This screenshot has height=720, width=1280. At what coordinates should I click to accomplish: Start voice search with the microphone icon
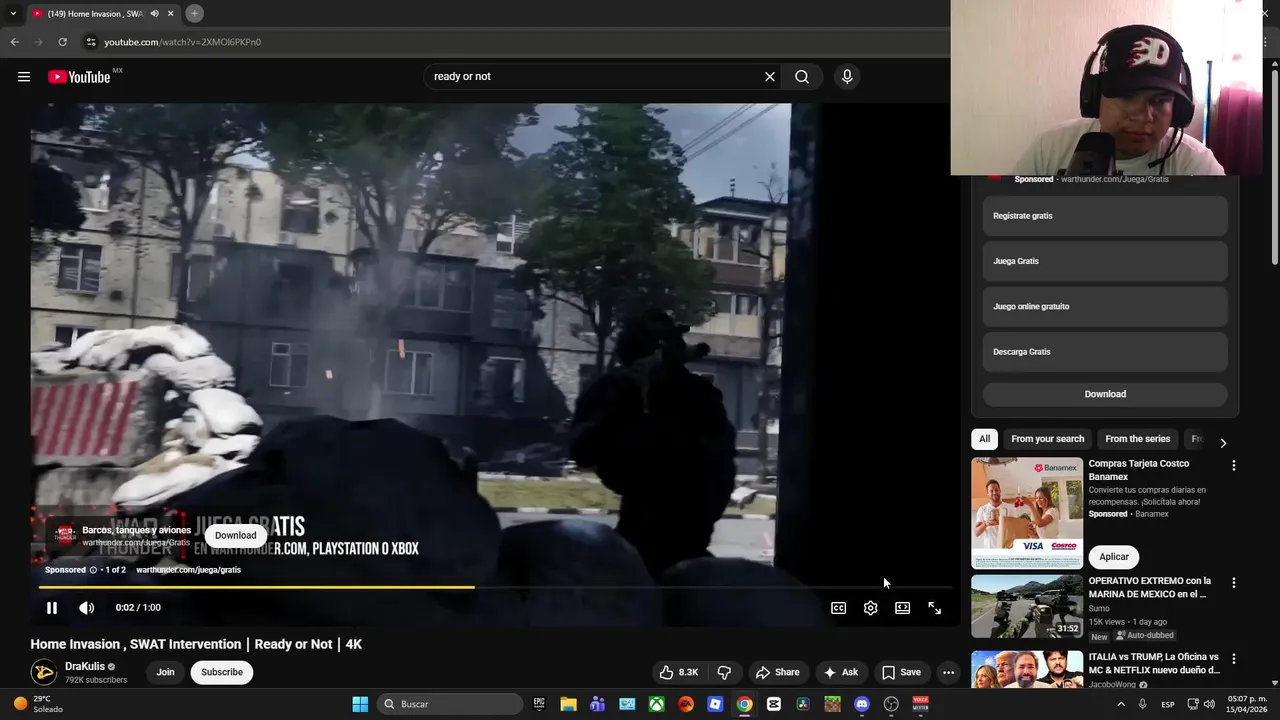[847, 77]
